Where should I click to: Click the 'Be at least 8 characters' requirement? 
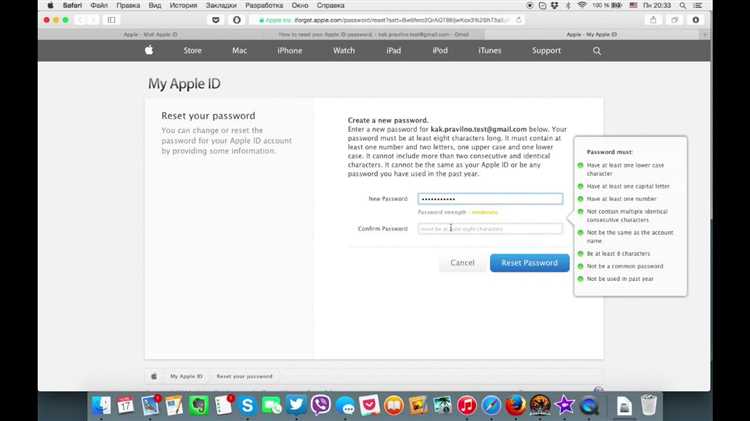(618, 254)
